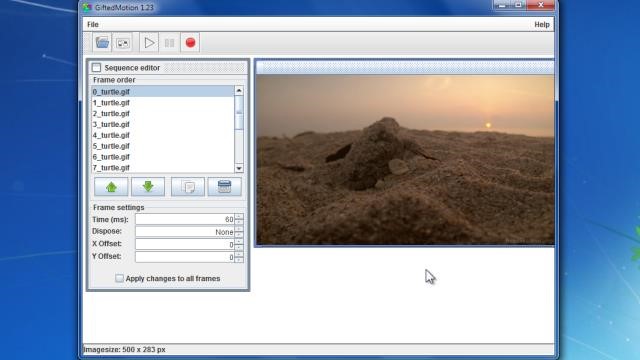The width and height of the screenshot is (640, 360).
Task: Open the File menu
Action: (x=93, y=24)
